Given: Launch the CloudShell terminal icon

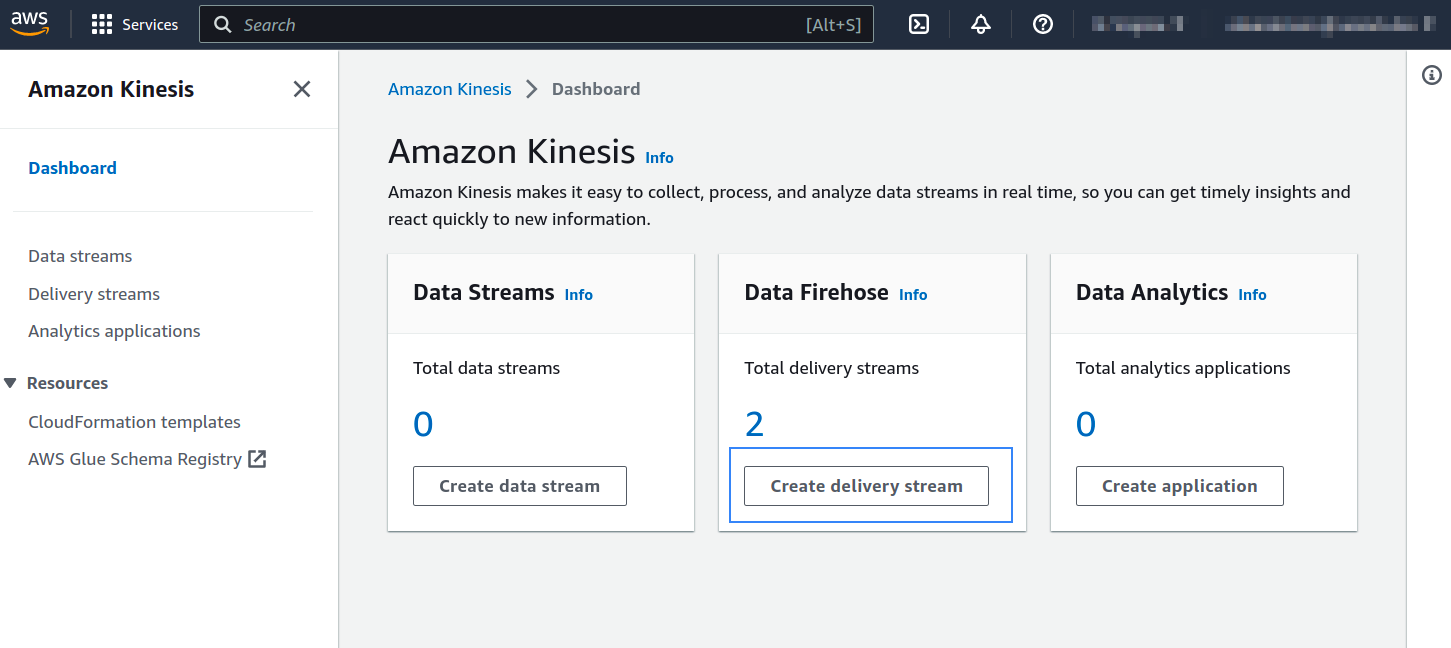Looking at the screenshot, I should [919, 25].
